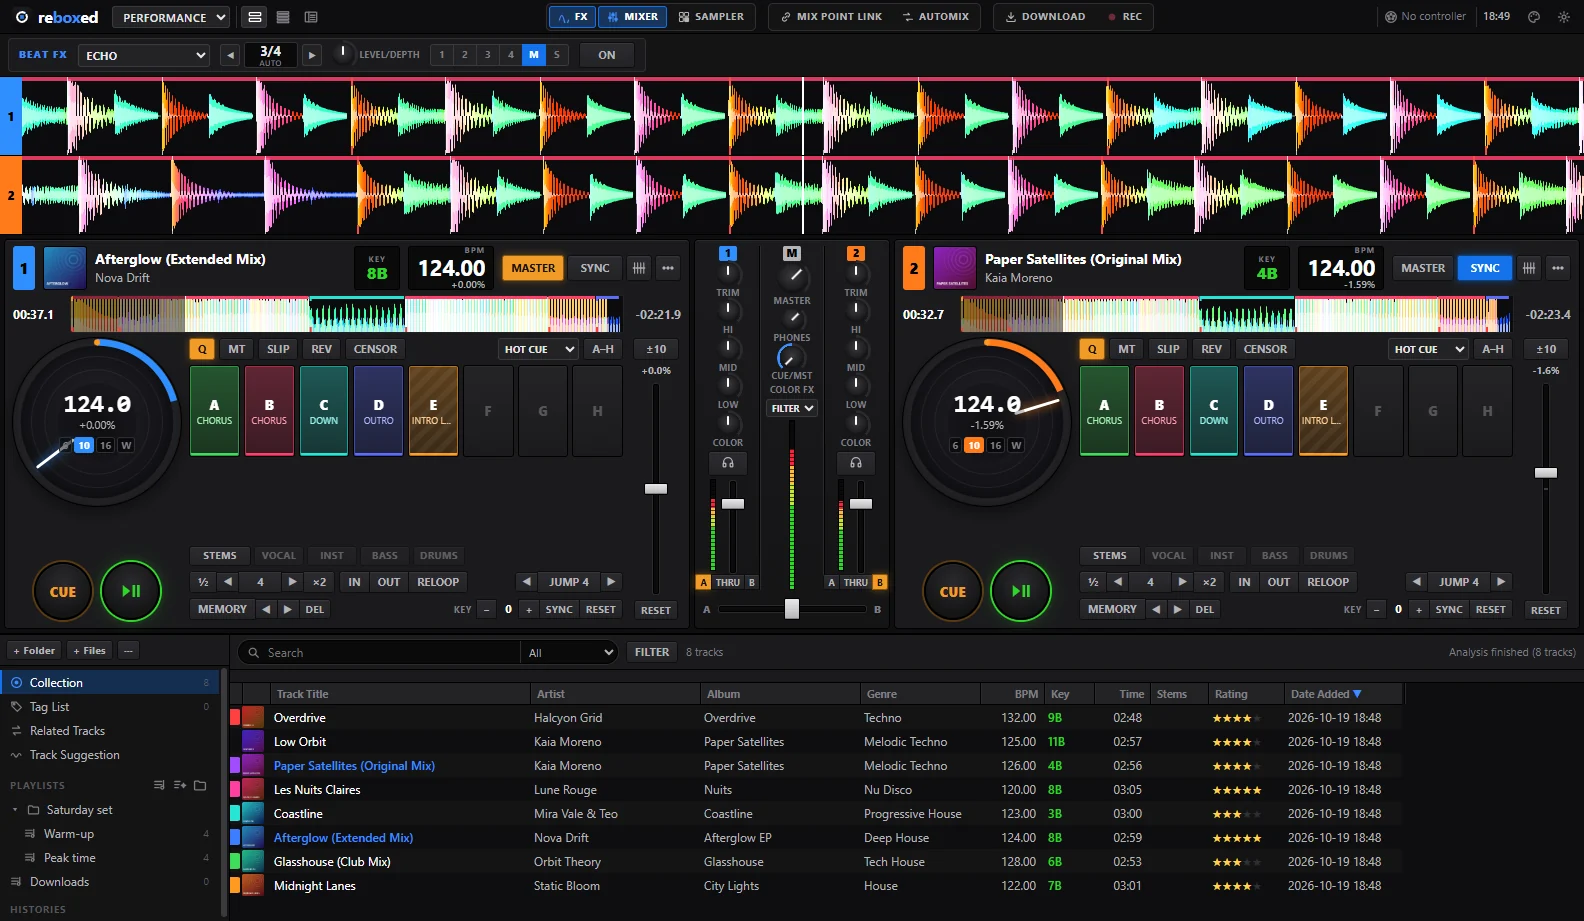The width and height of the screenshot is (1584, 921).
Task: Toggle SLIP mode on deck 2
Action: pyautogui.click(x=1168, y=349)
